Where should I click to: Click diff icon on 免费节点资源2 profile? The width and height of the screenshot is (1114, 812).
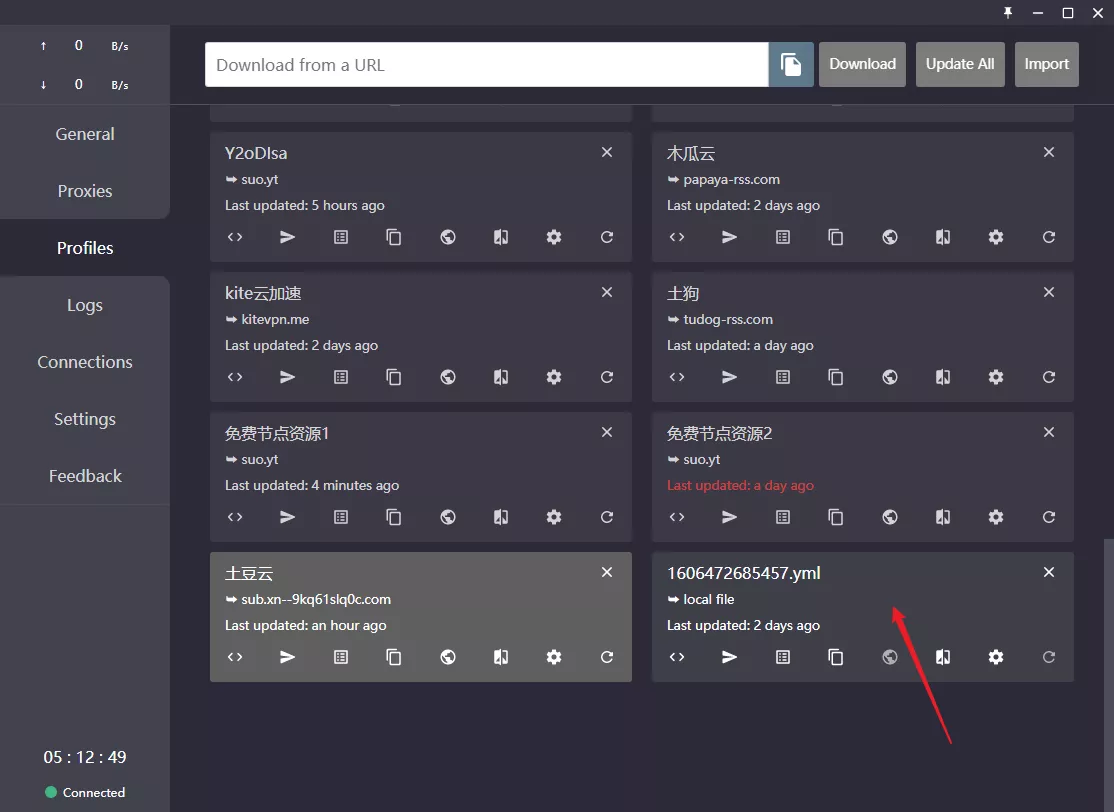click(943, 517)
